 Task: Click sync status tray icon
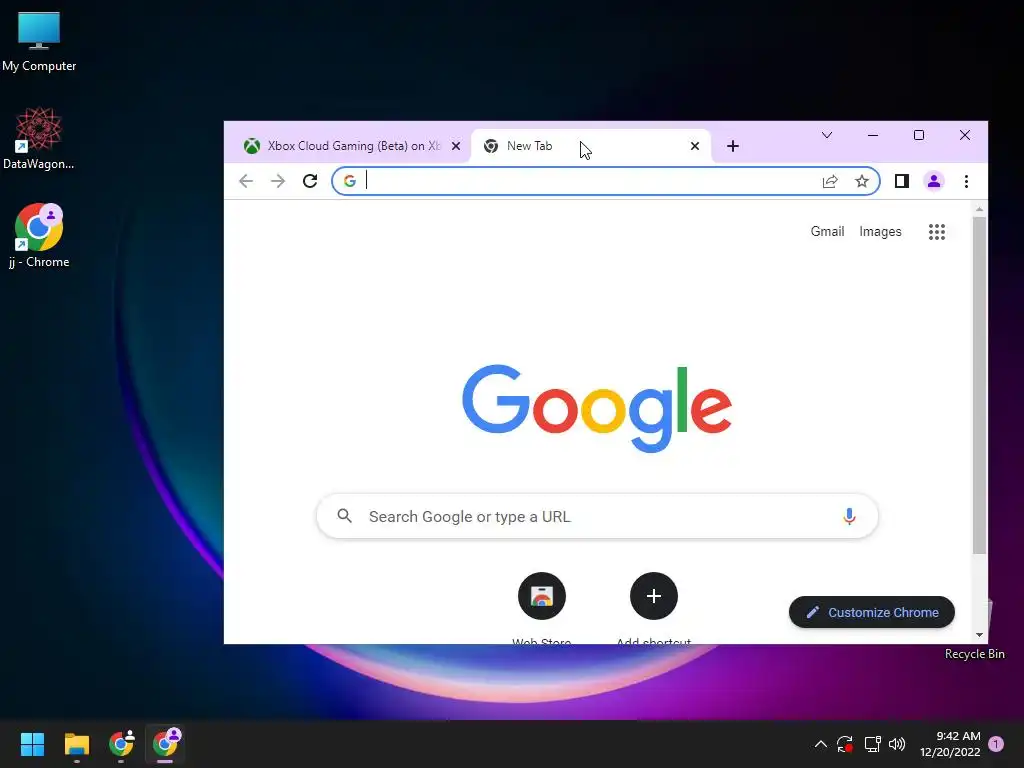tap(845, 744)
